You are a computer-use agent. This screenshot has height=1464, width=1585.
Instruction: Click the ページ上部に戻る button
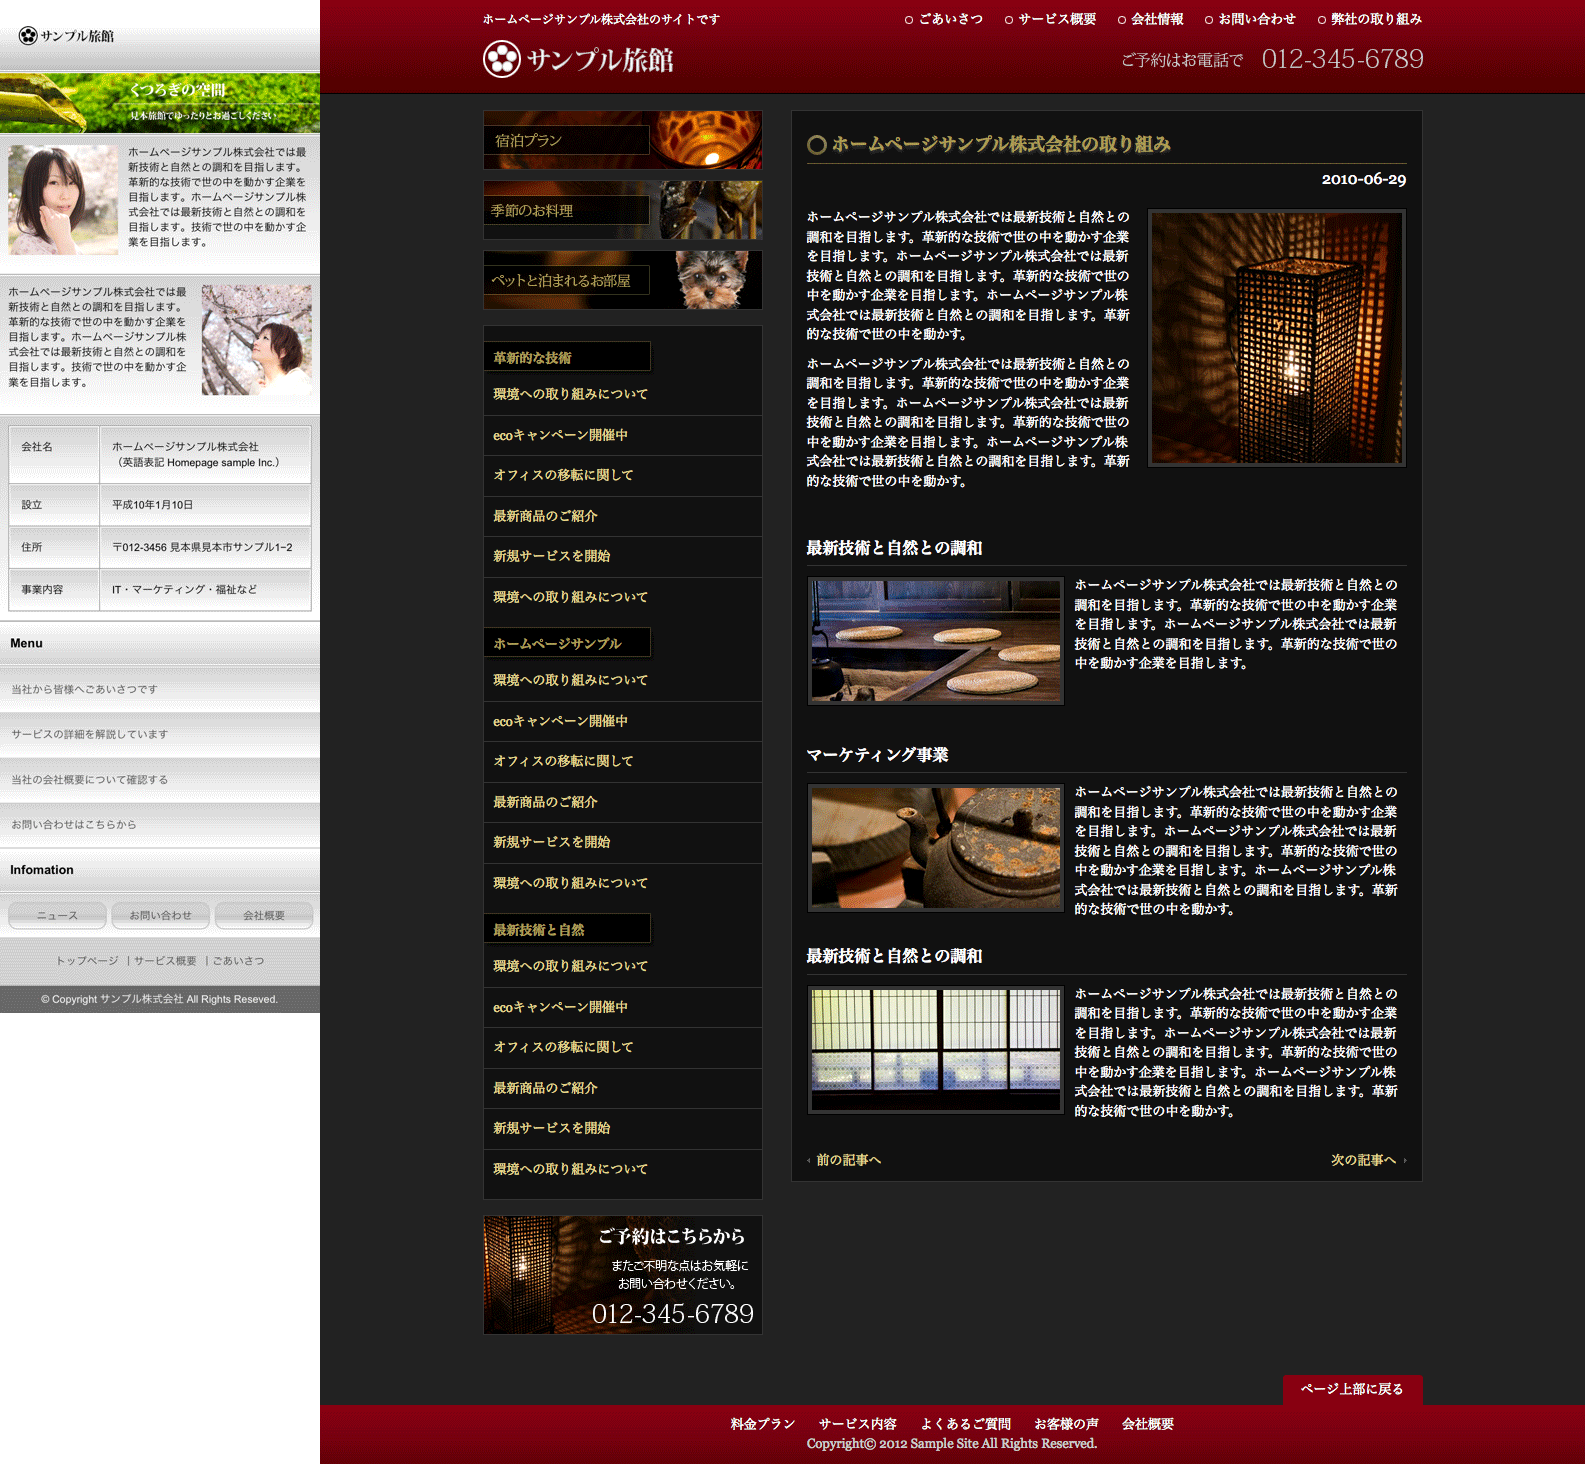(x=1352, y=1389)
